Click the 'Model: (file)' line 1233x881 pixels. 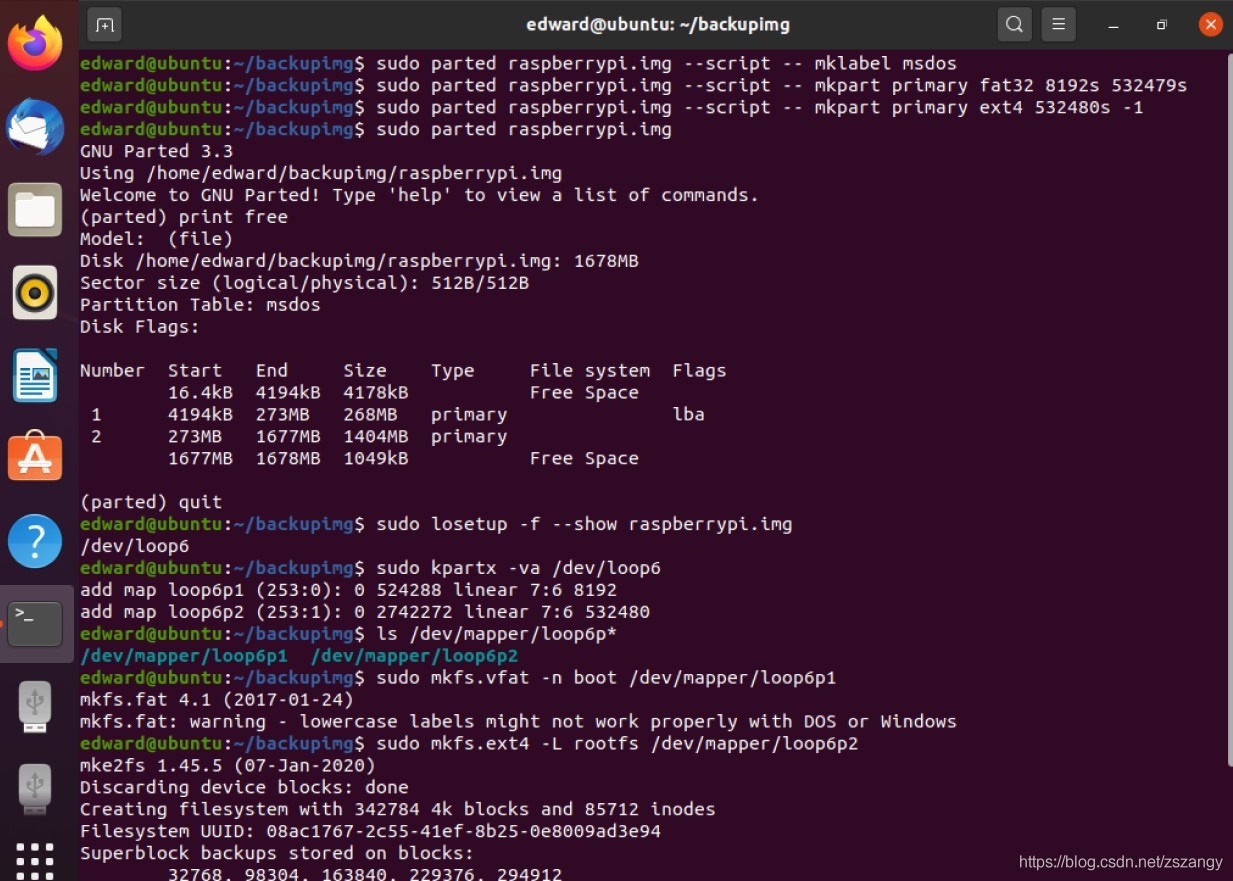coord(156,239)
